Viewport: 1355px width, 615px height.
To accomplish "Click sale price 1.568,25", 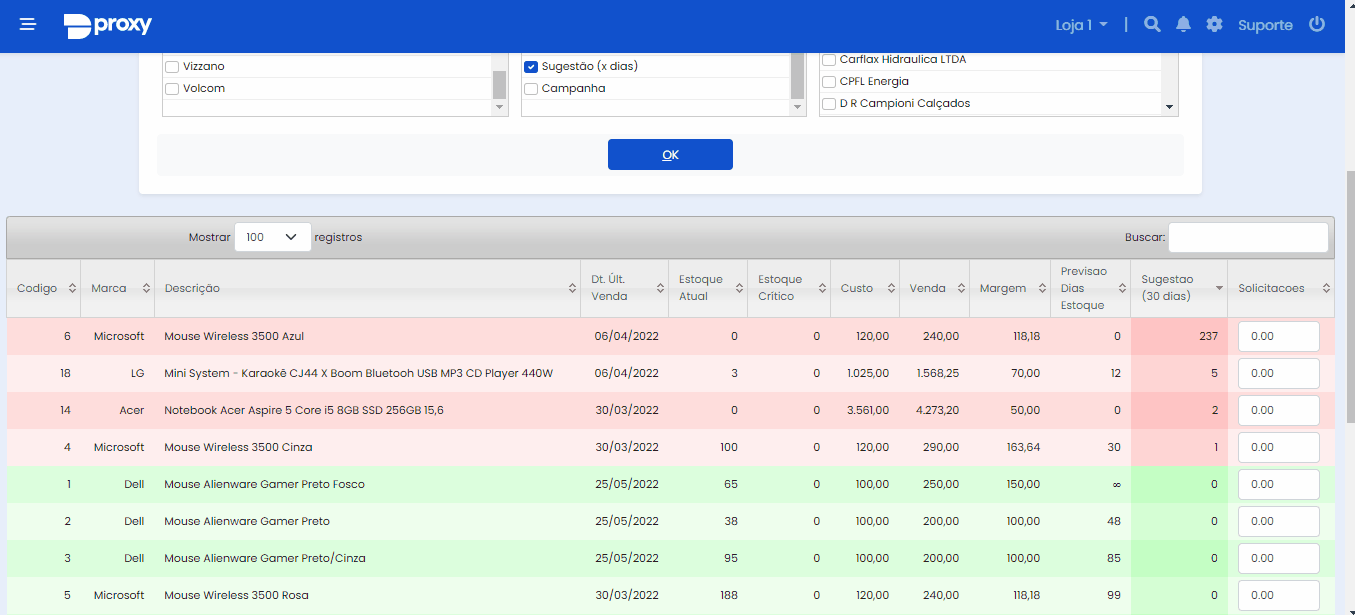I will tap(938, 373).
